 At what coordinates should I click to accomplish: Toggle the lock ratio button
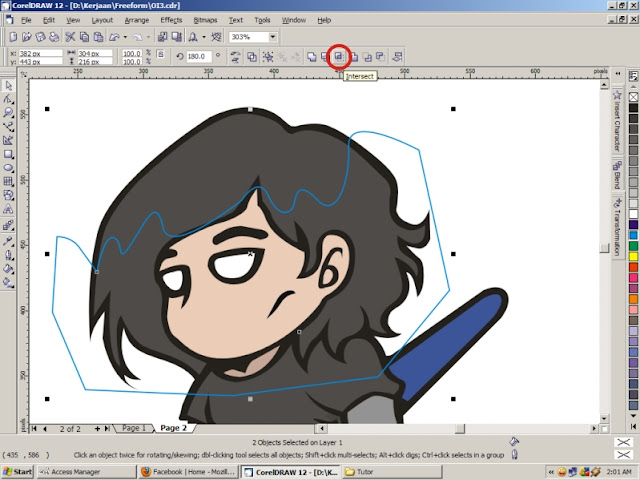(160, 55)
